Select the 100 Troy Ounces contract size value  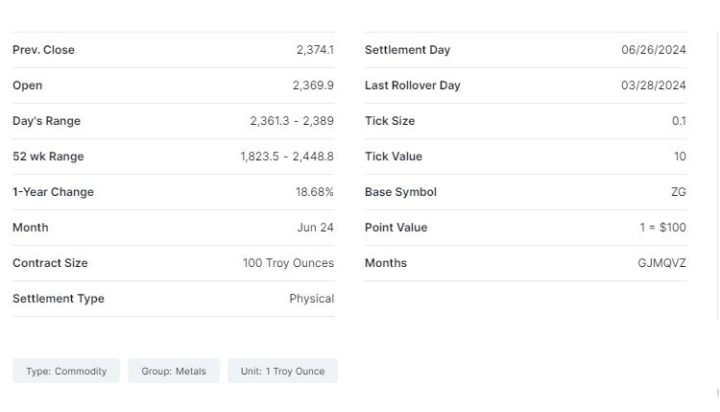[288, 263]
